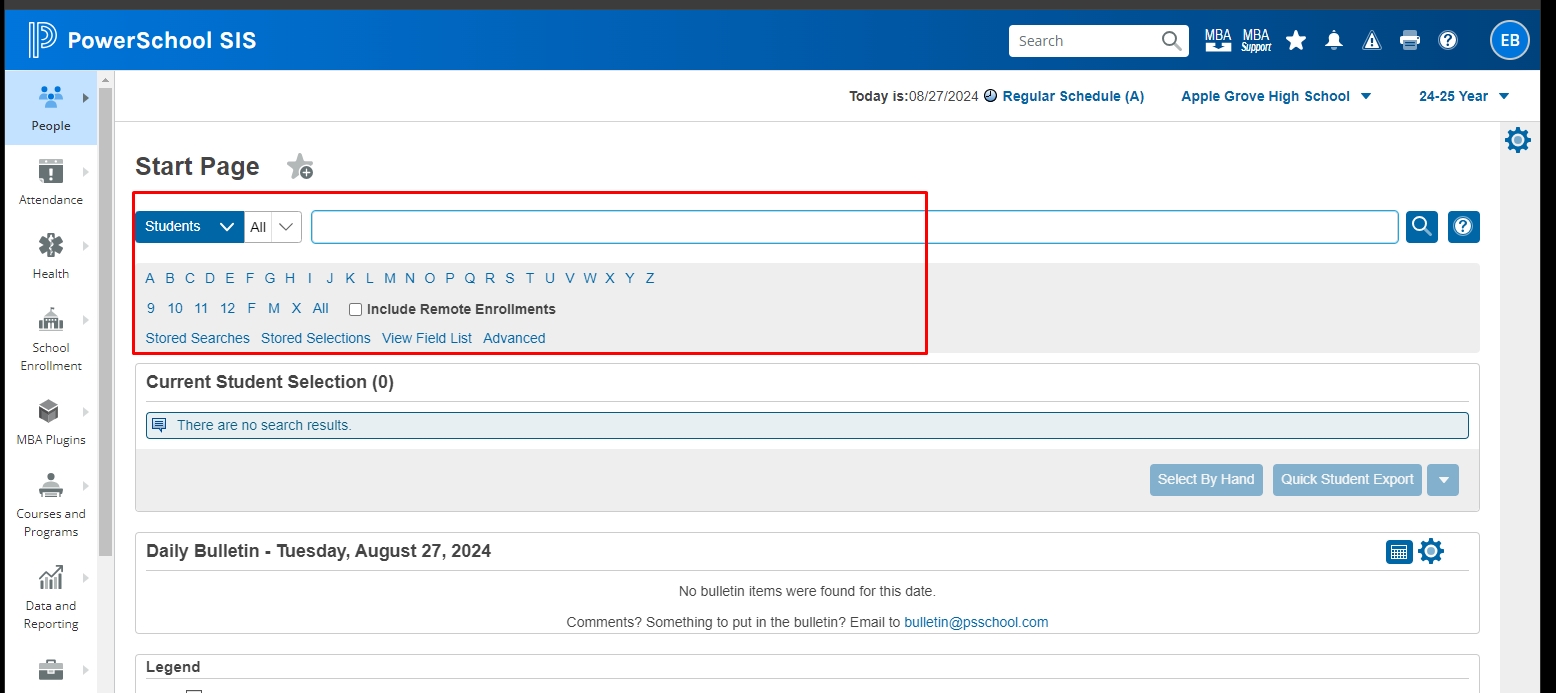Open Attendance in the left sidebar
The height and width of the screenshot is (693, 1556).
tap(51, 181)
